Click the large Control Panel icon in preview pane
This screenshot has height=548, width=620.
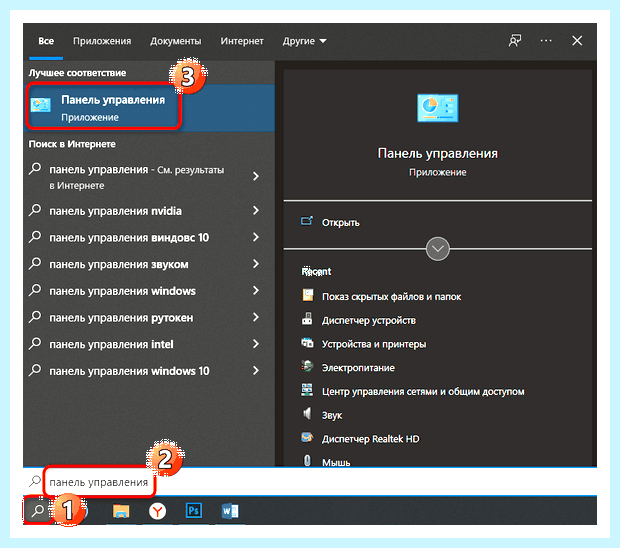[x=438, y=108]
